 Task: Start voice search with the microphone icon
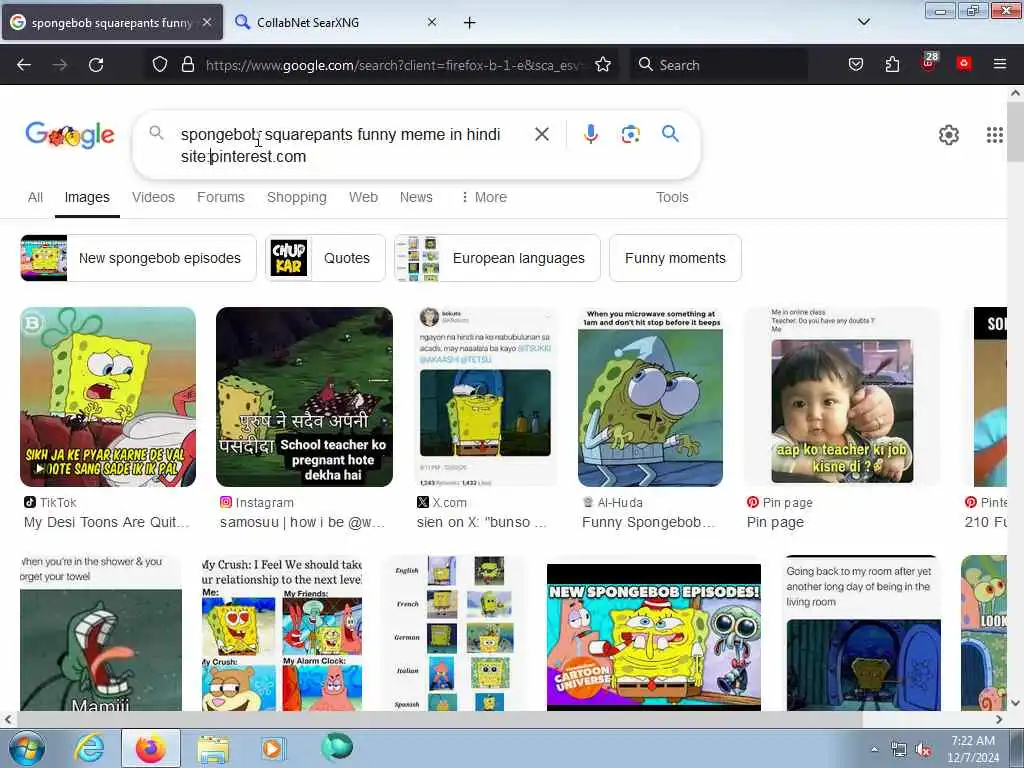click(x=590, y=134)
